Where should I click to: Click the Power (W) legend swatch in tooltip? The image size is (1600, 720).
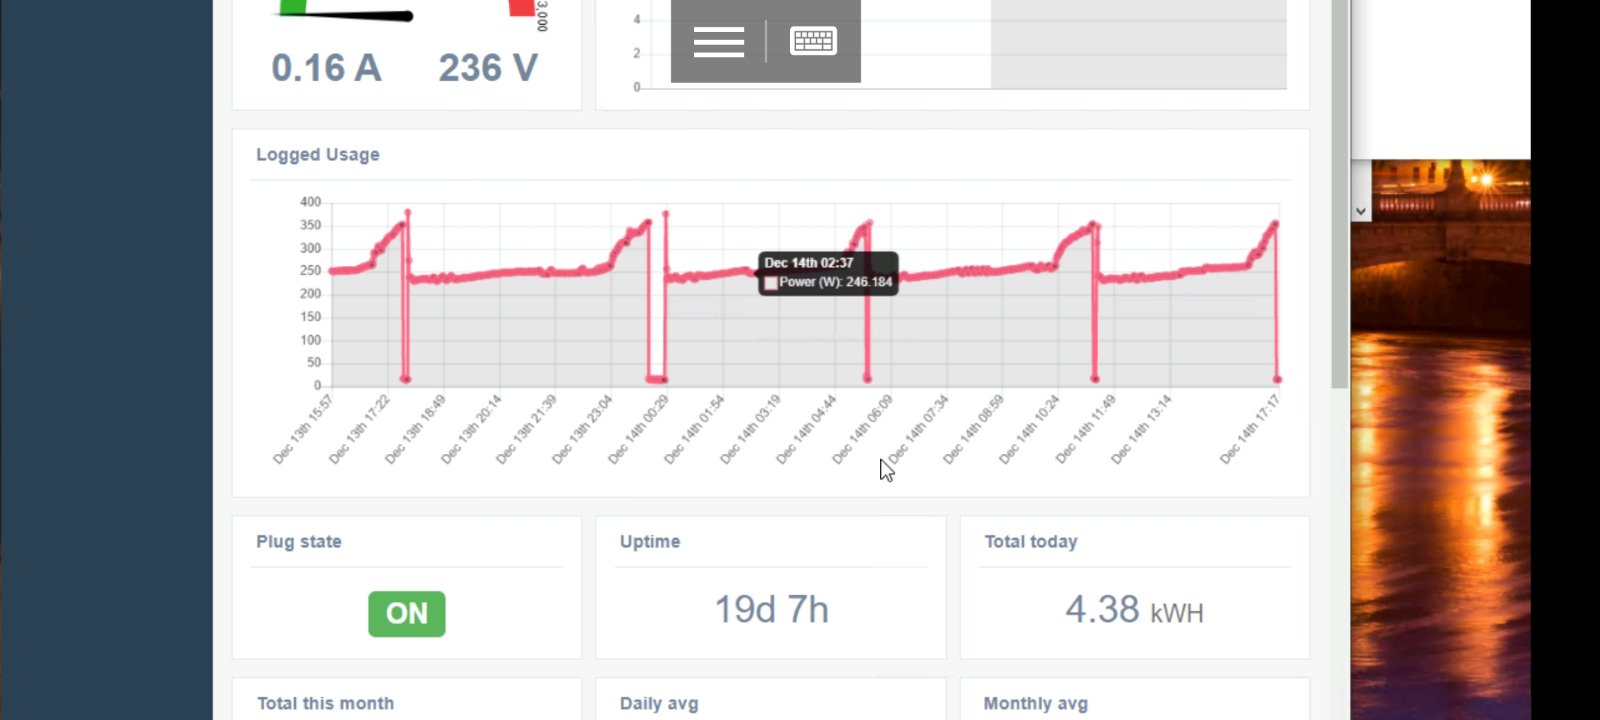click(x=771, y=283)
